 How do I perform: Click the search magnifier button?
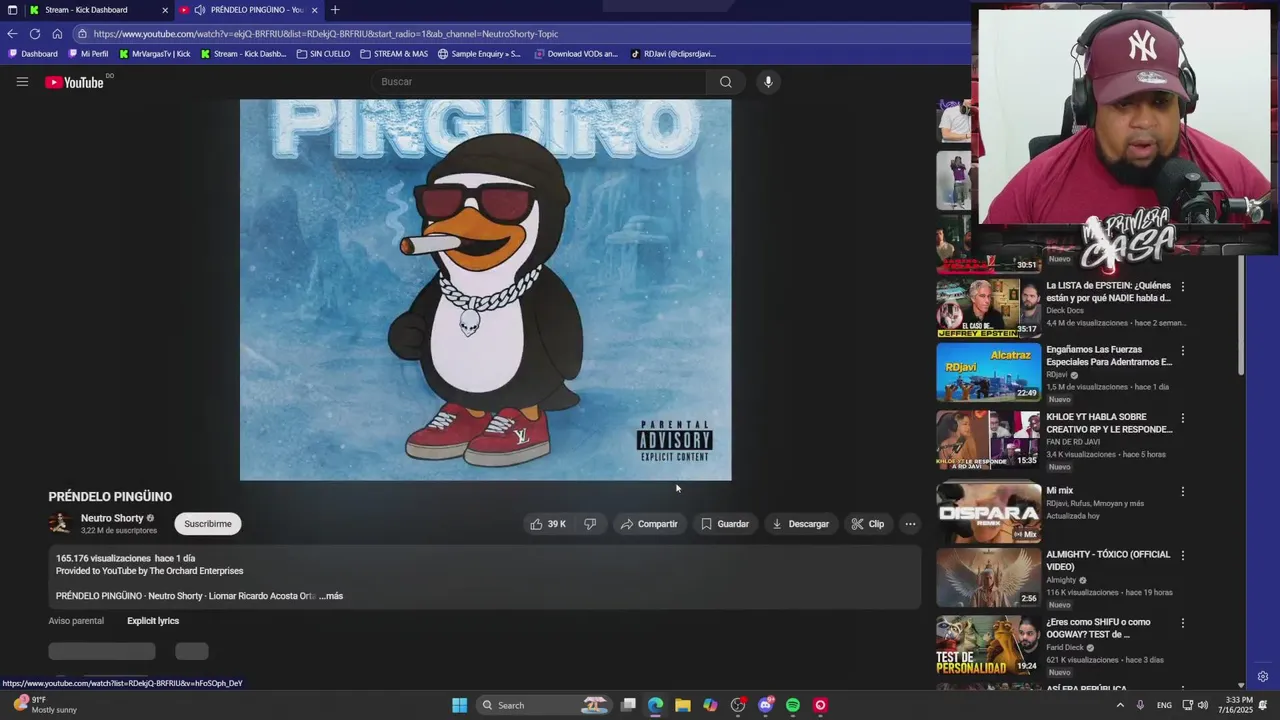[x=726, y=82]
